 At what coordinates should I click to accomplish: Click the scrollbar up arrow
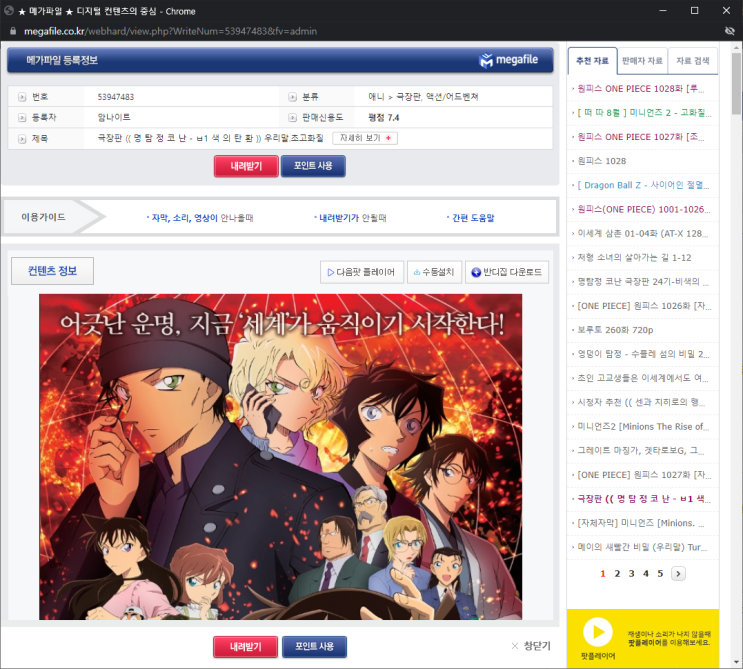pos(736,47)
